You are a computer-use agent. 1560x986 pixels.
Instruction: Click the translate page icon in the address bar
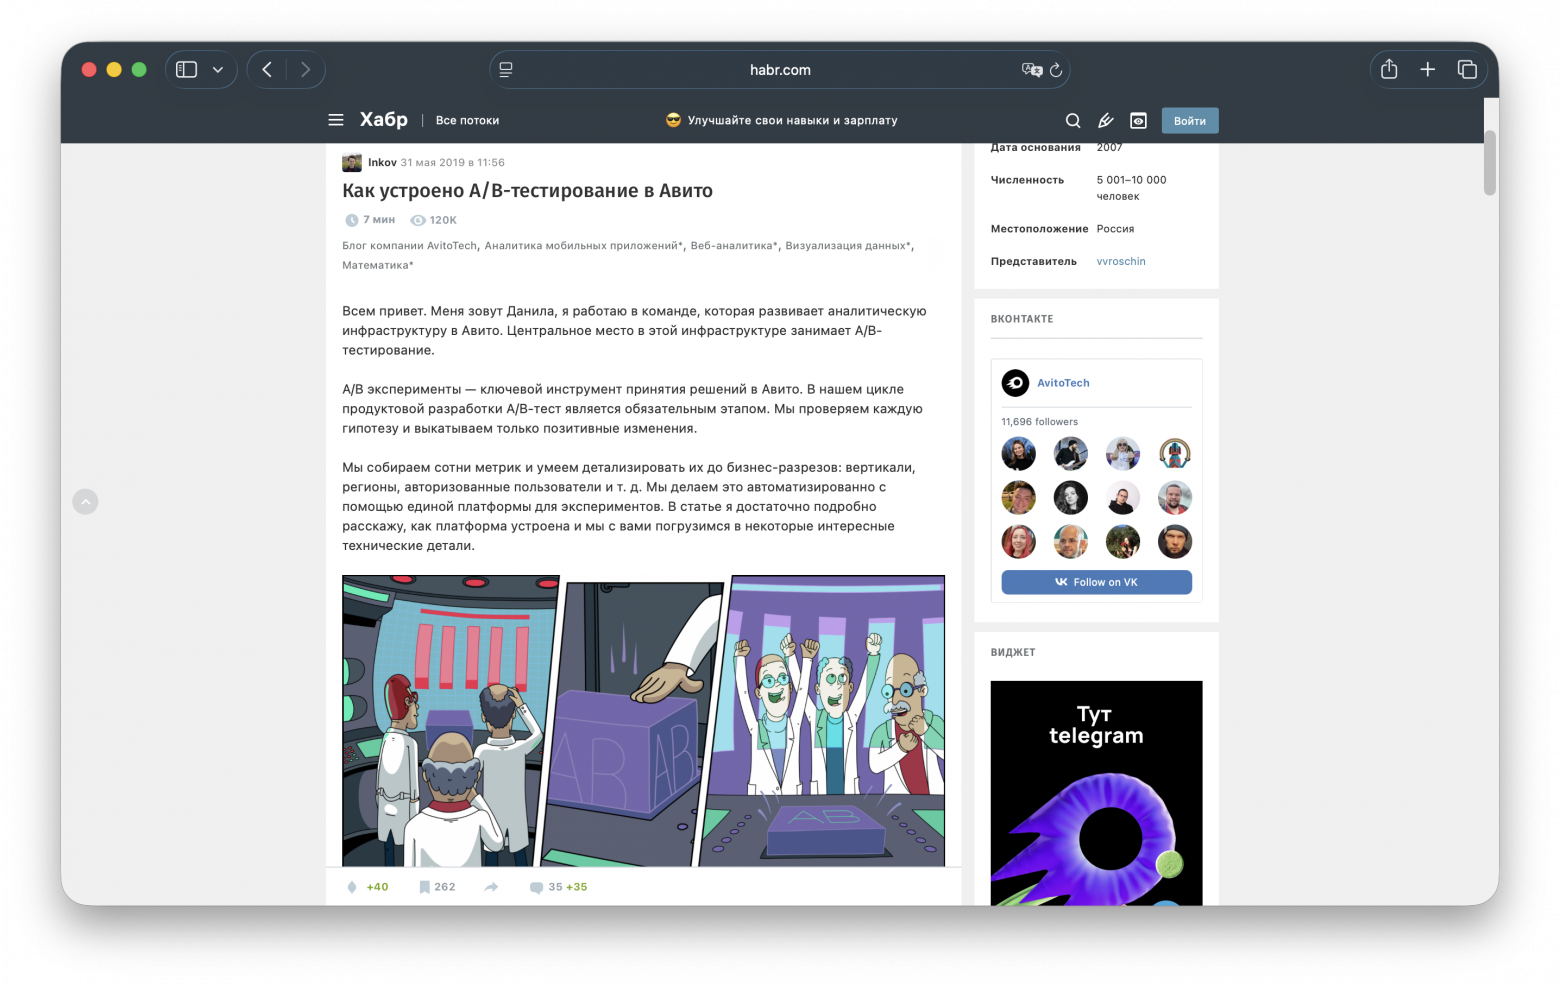click(1032, 70)
